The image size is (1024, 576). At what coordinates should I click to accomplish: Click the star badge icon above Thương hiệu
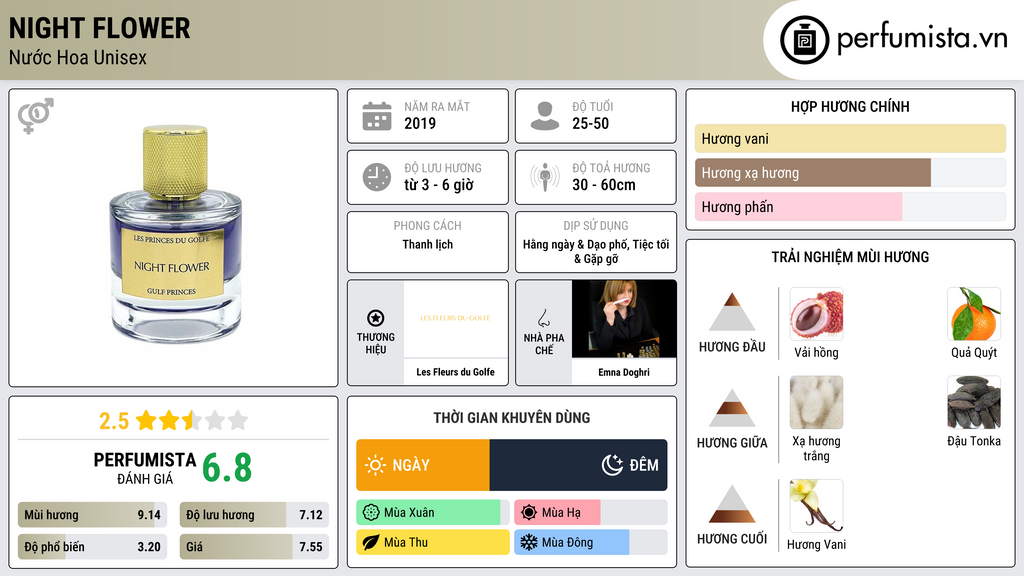point(376,318)
